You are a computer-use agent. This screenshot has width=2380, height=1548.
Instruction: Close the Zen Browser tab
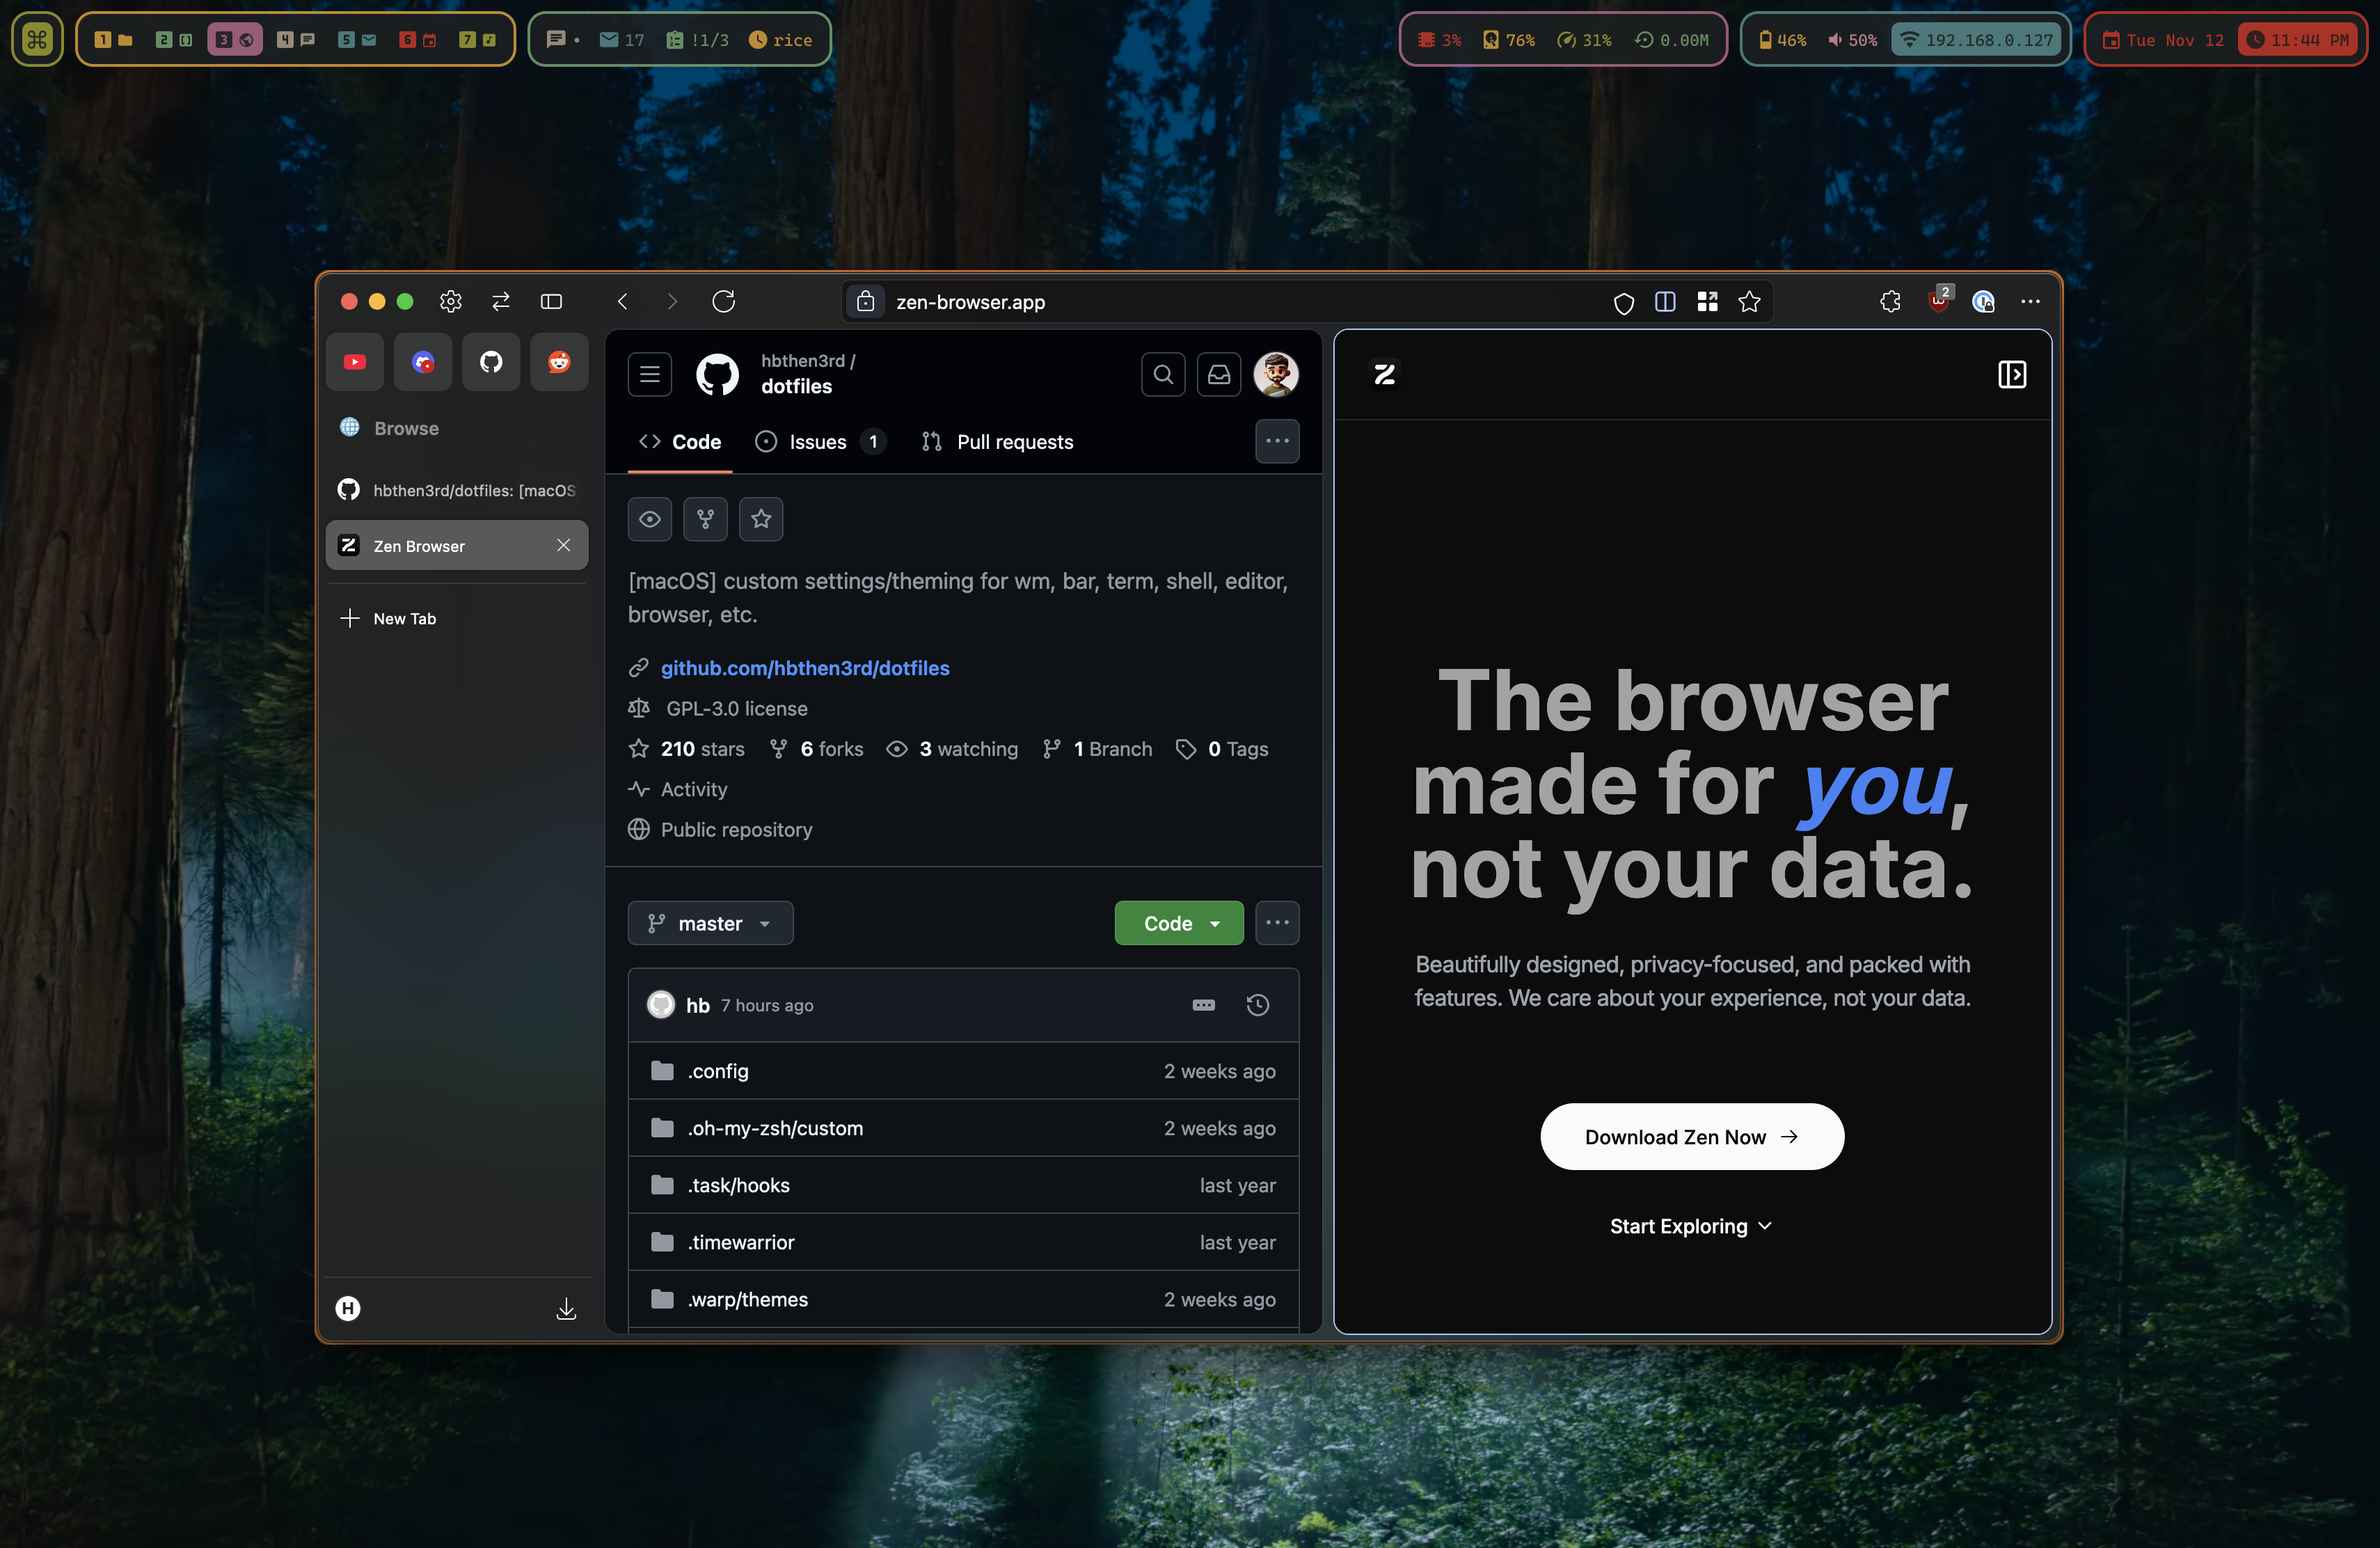(x=564, y=545)
